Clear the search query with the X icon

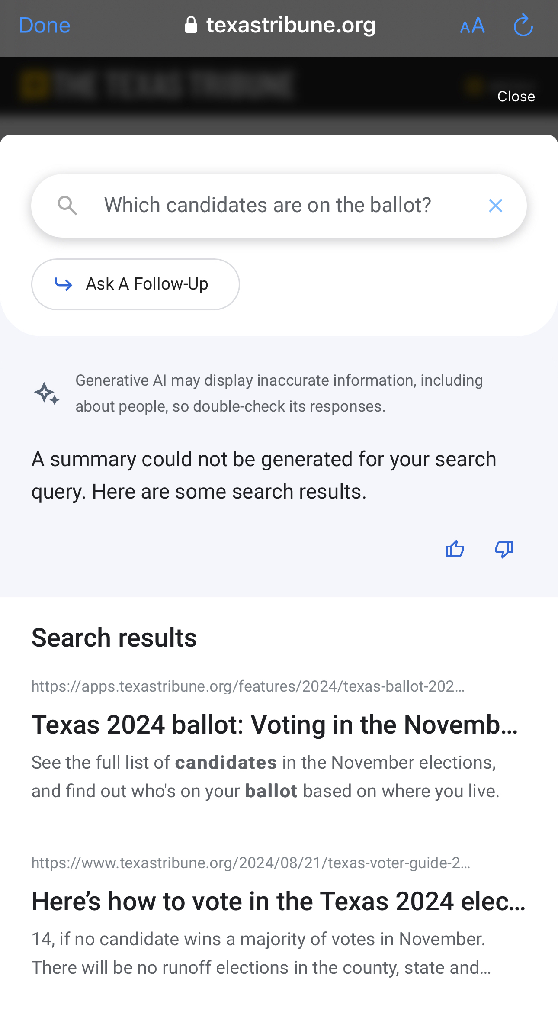[x=496, y=206]
